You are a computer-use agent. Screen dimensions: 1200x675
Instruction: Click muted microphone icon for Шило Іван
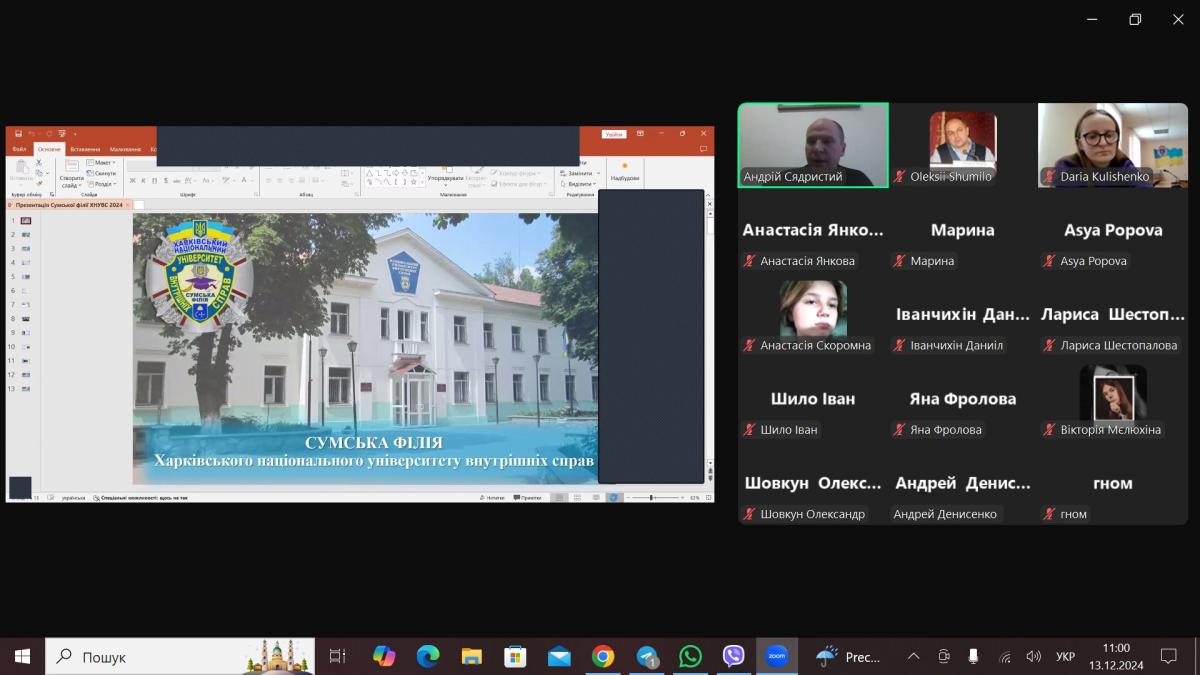click(749, 430)
